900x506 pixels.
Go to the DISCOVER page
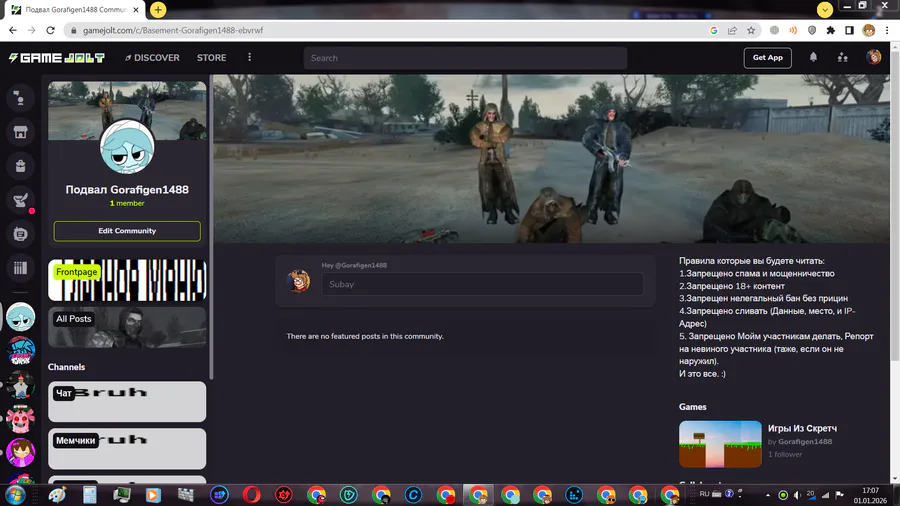(152, 57)
